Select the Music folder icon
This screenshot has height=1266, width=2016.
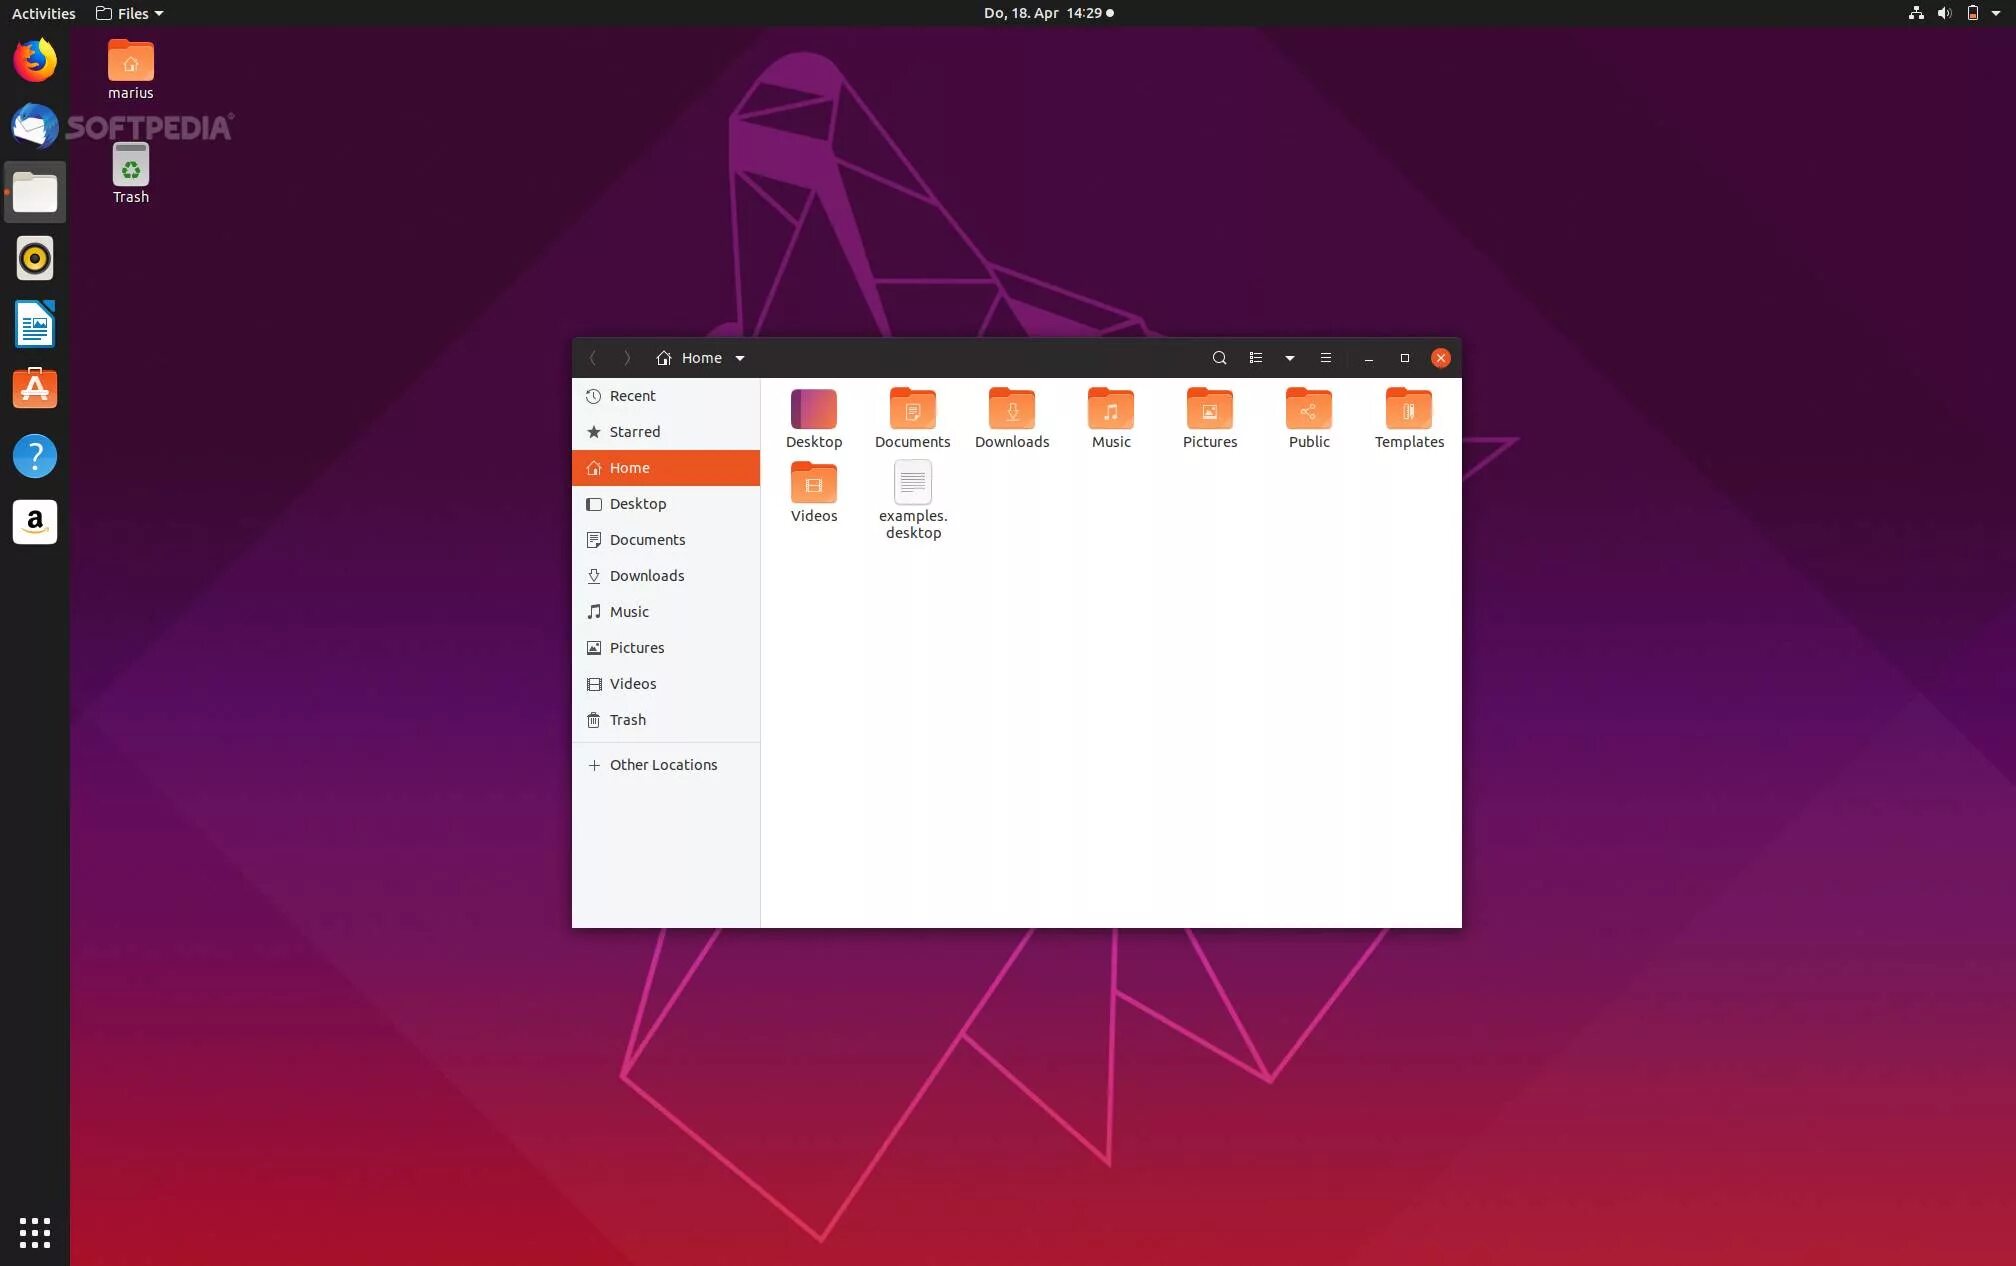tap(1110, 409)
